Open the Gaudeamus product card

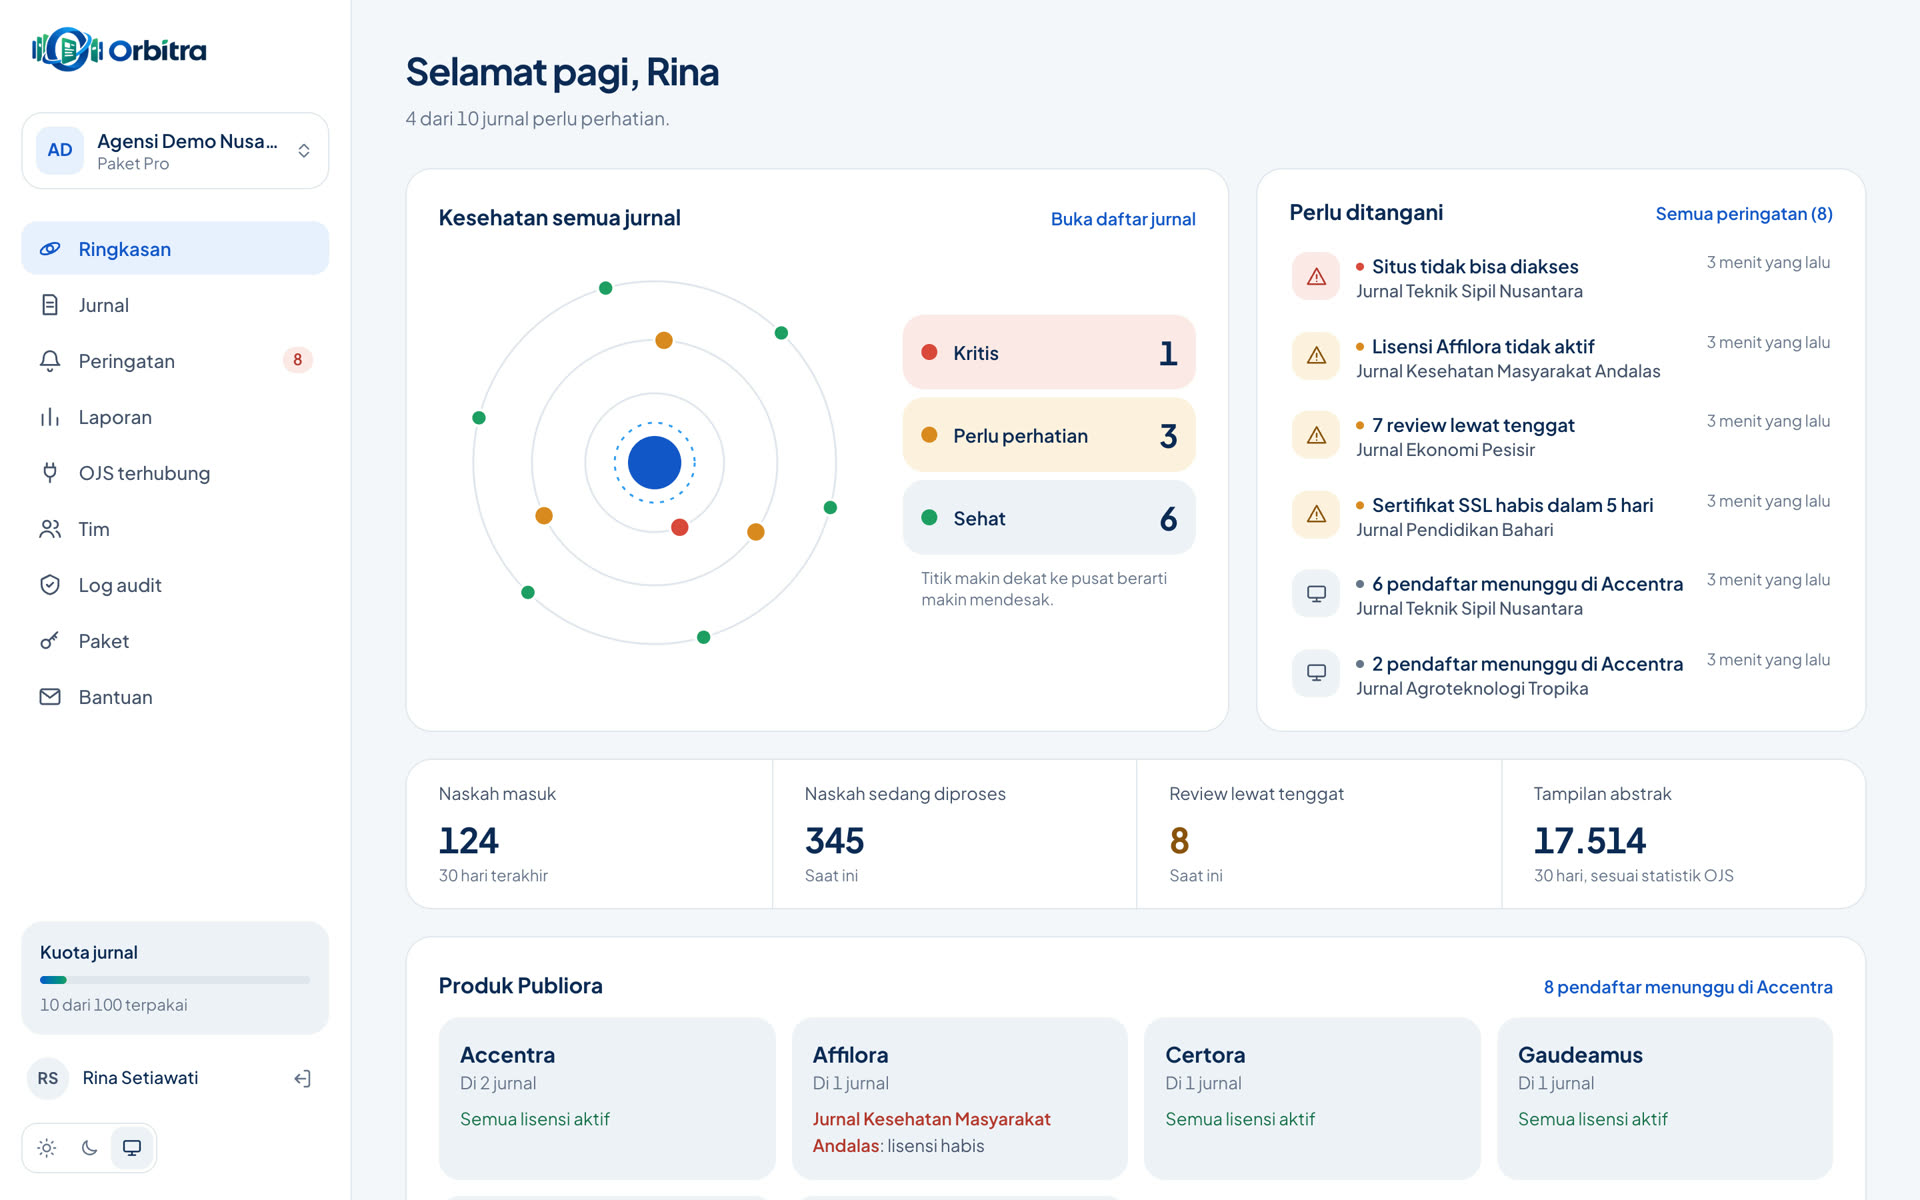1665,1098
